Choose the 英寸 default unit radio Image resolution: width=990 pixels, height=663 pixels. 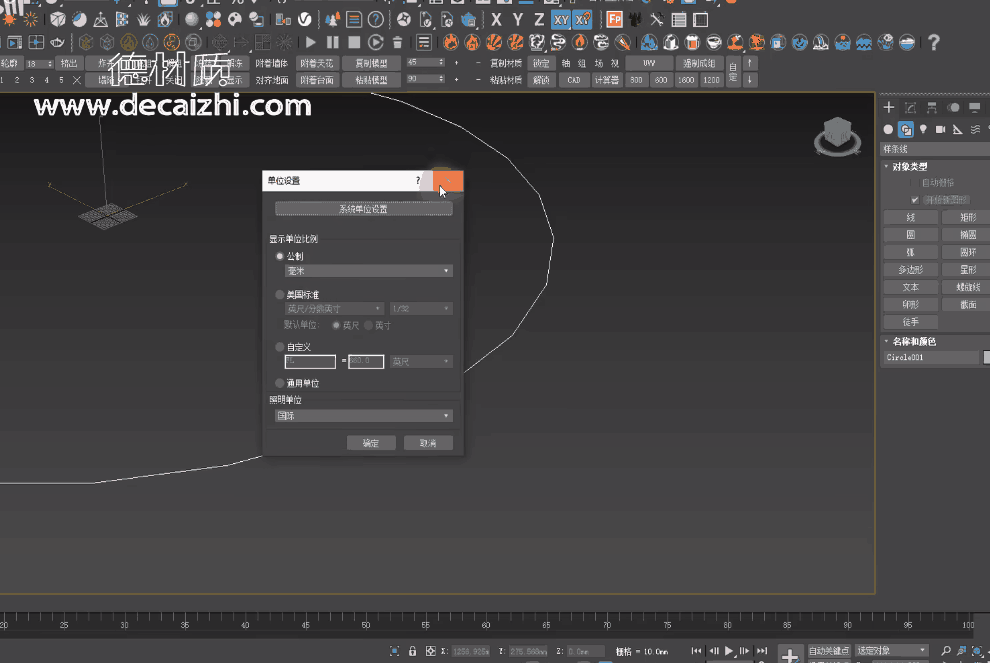368,325
